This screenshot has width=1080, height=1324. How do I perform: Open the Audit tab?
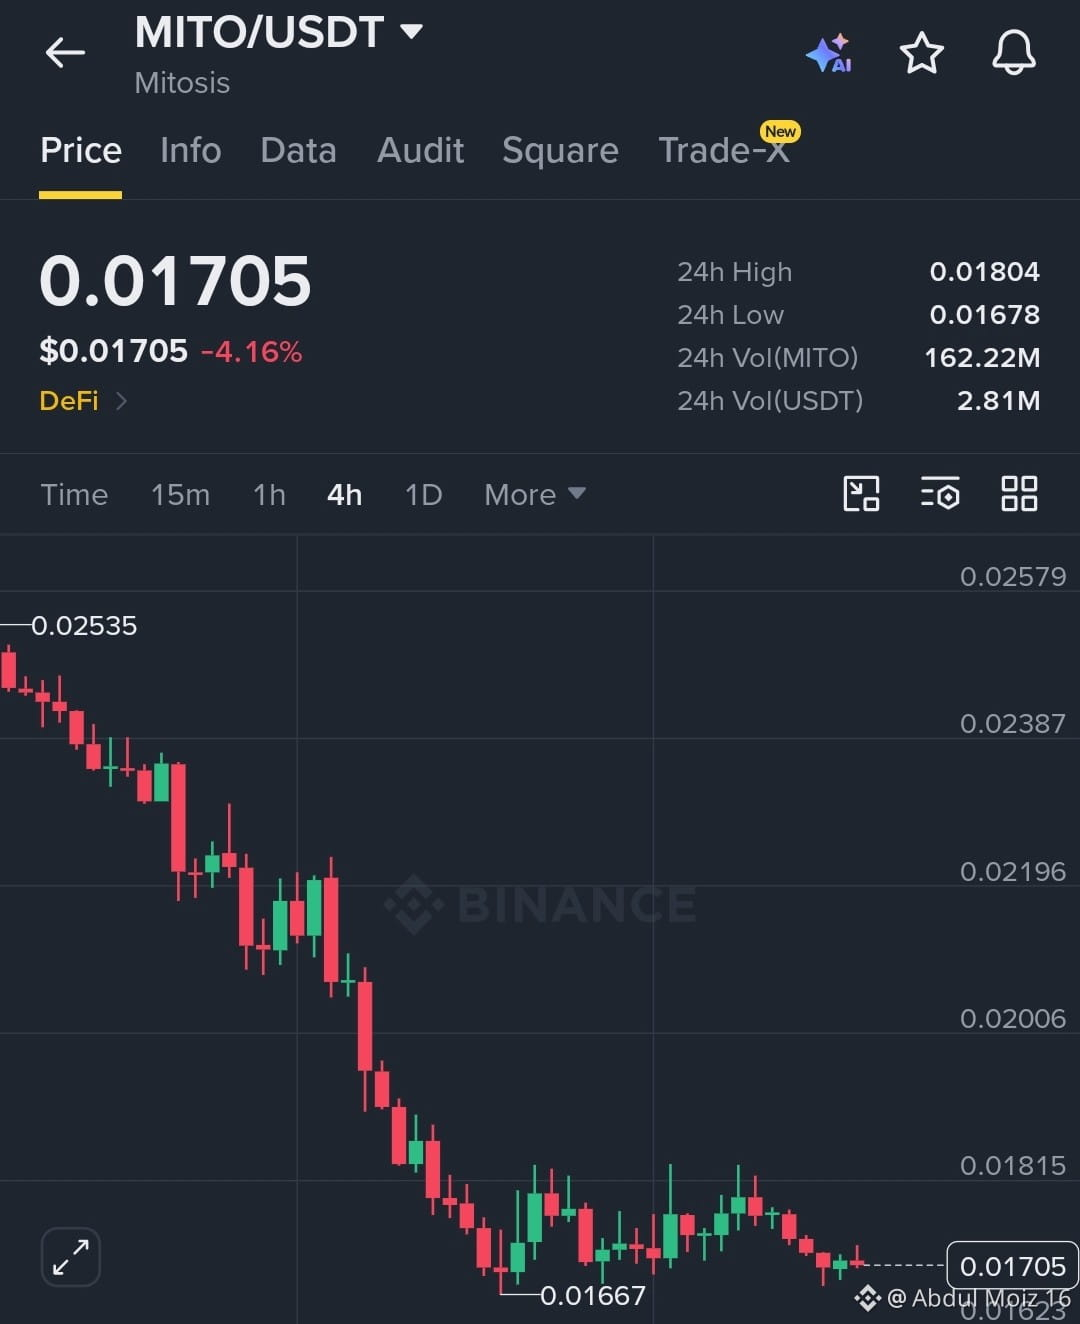[420, 150]
